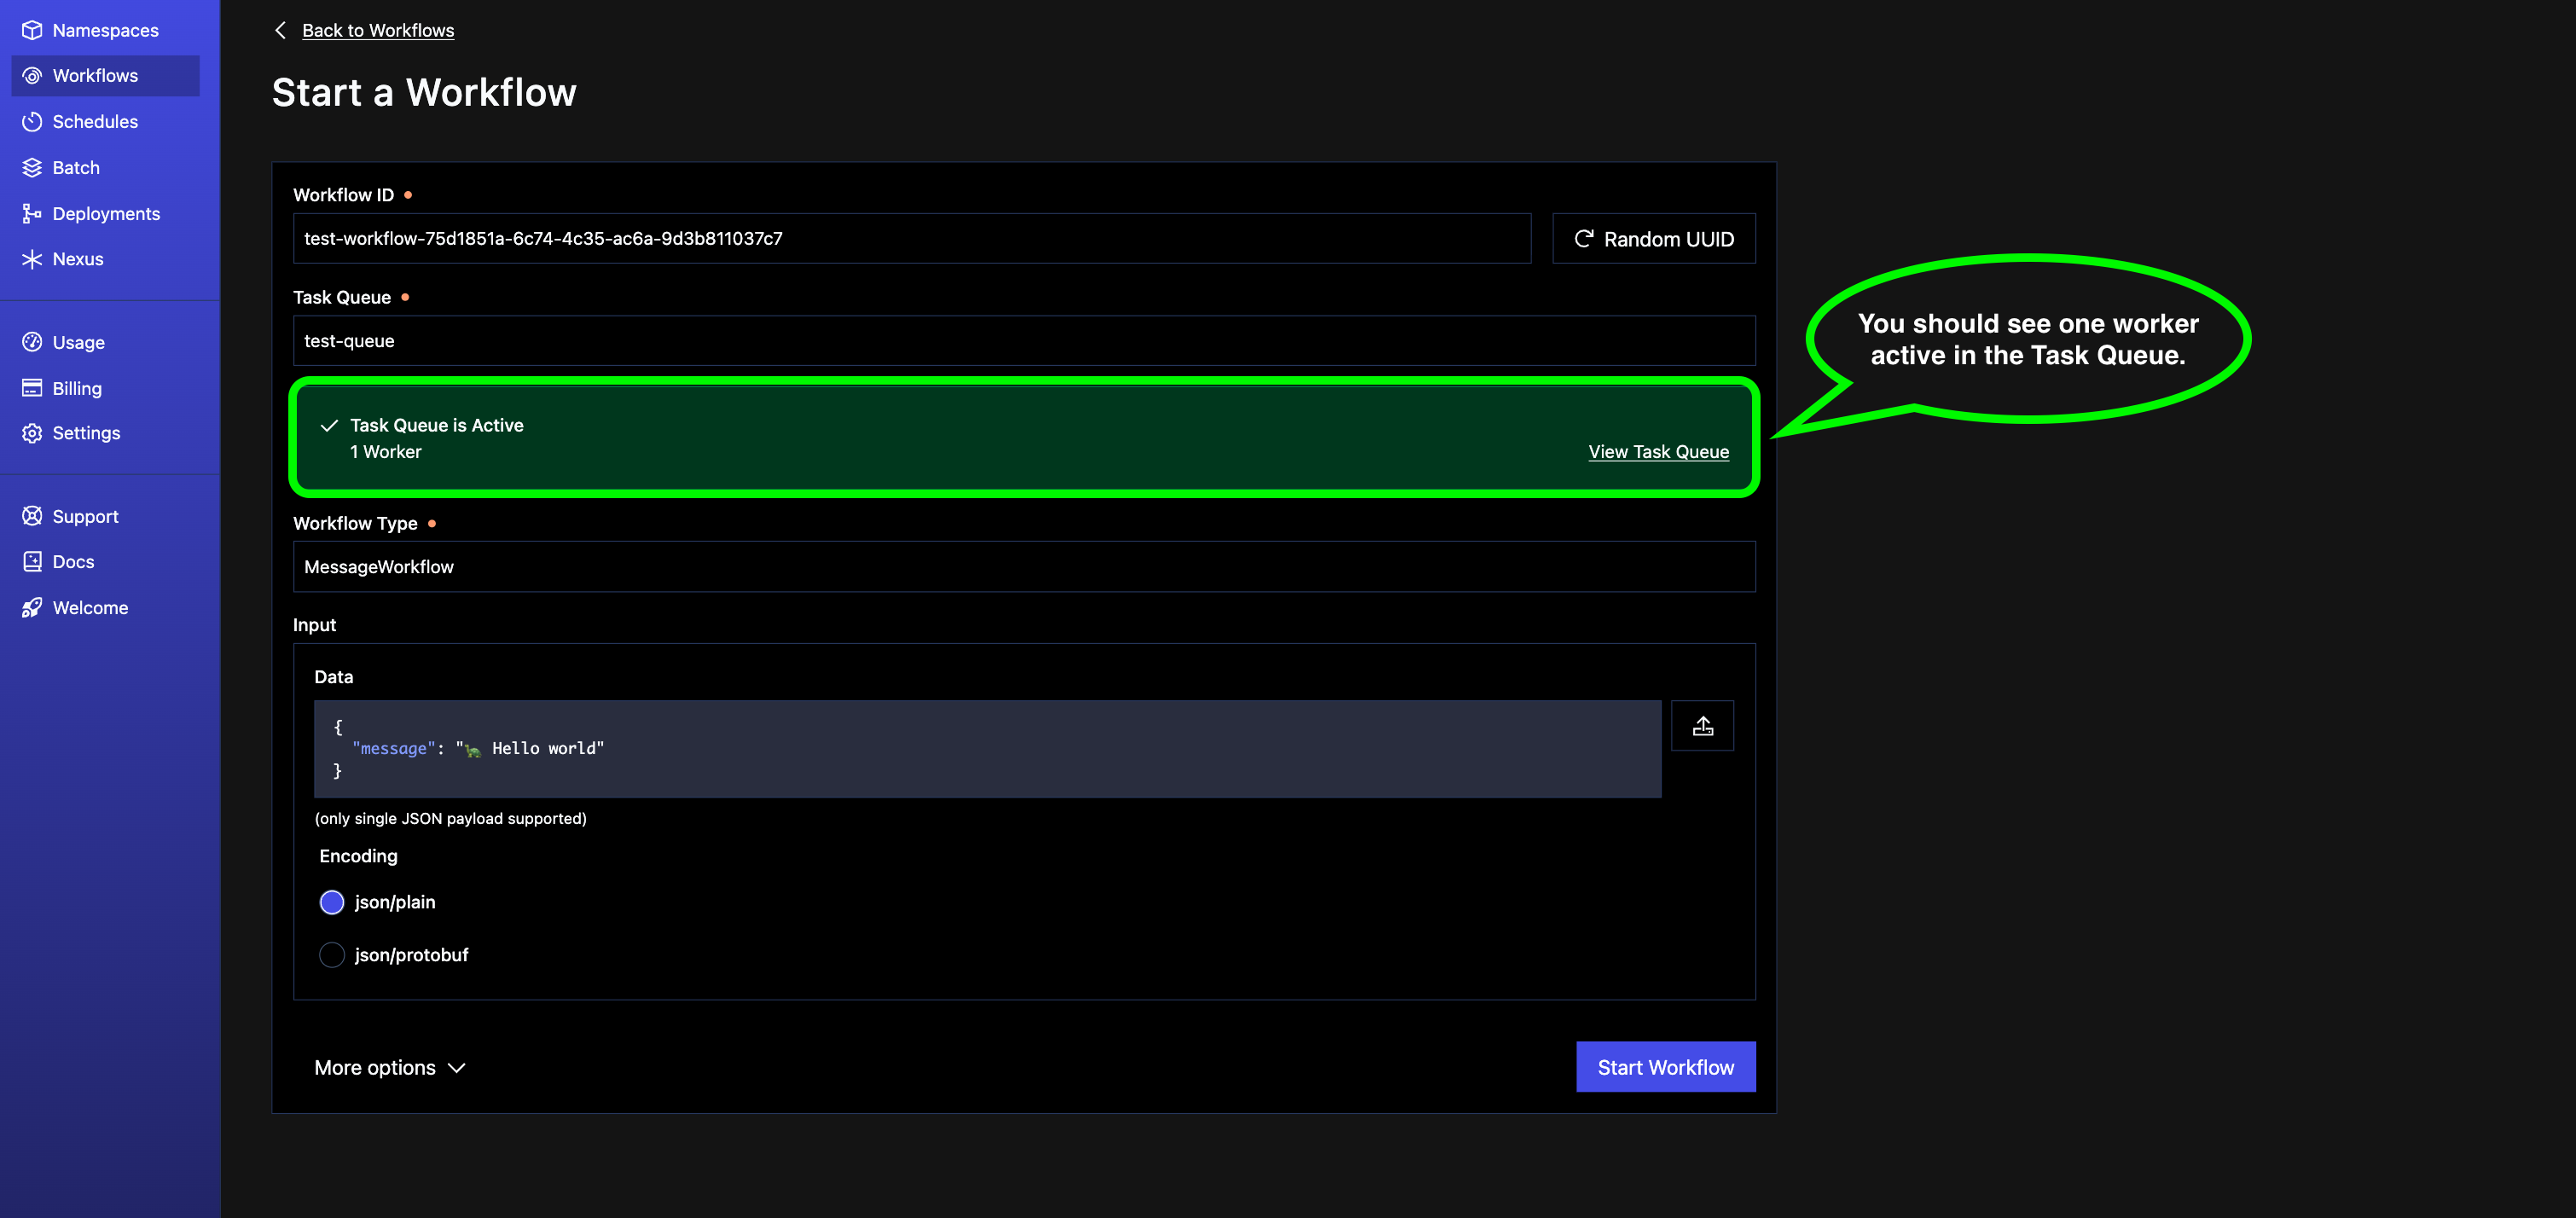Viewport: 2576px width, 1218px height.
Task: Click the Usage sidebar icon
Action: 32,342
